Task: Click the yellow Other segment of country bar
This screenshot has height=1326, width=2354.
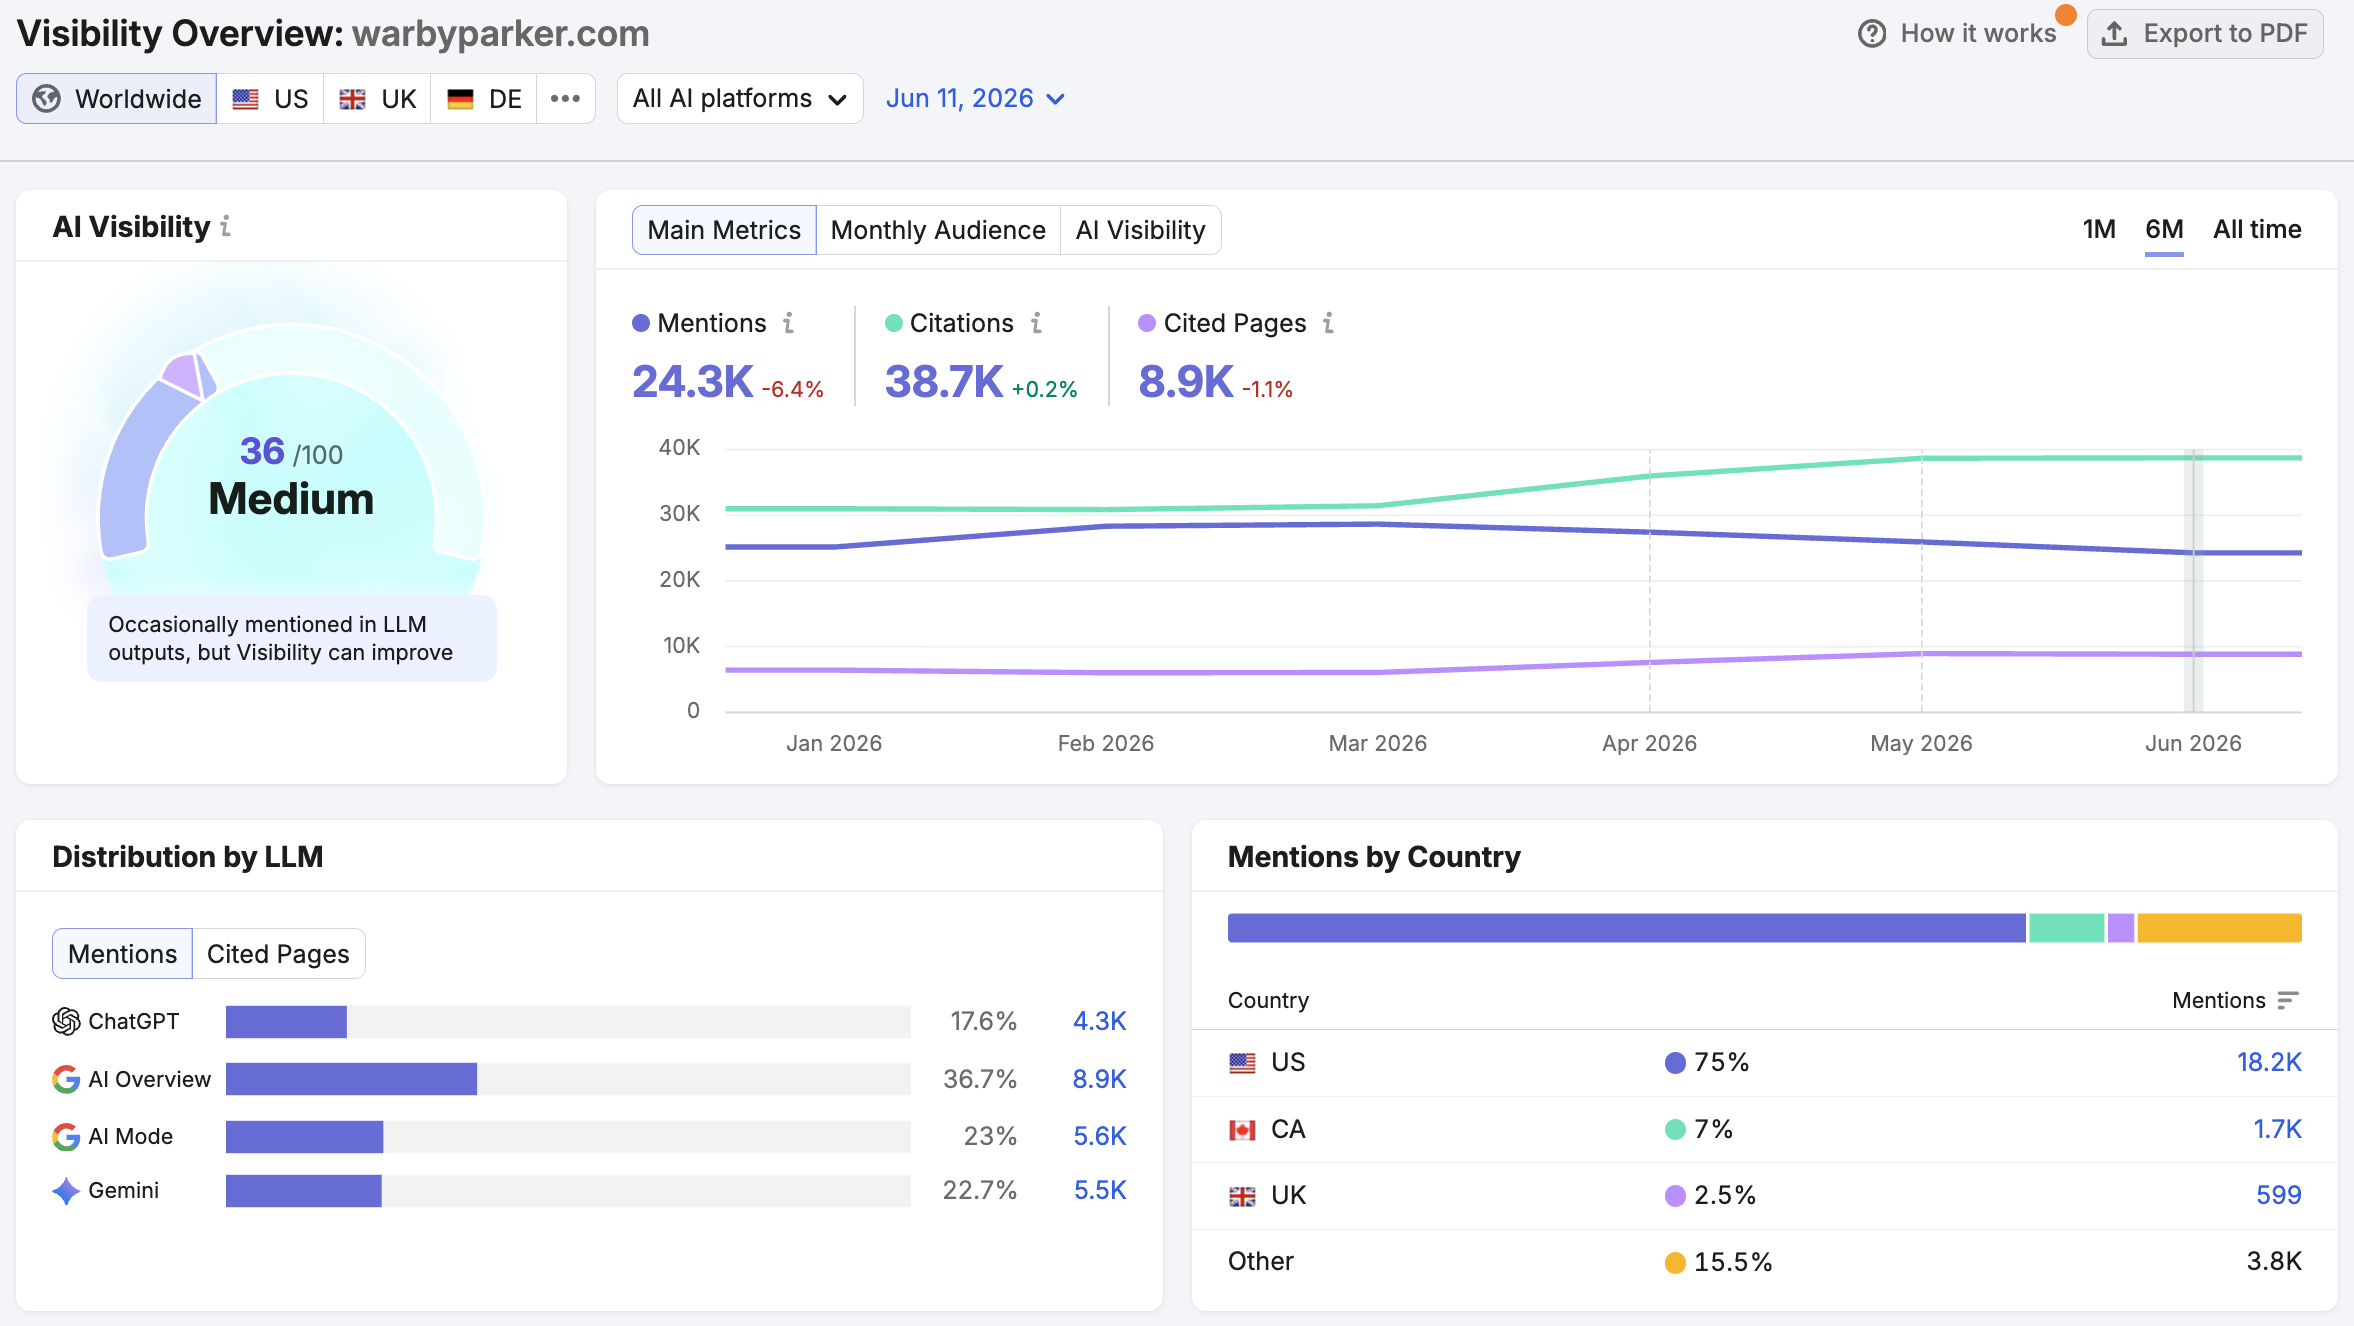Action: coord(2220,928)
